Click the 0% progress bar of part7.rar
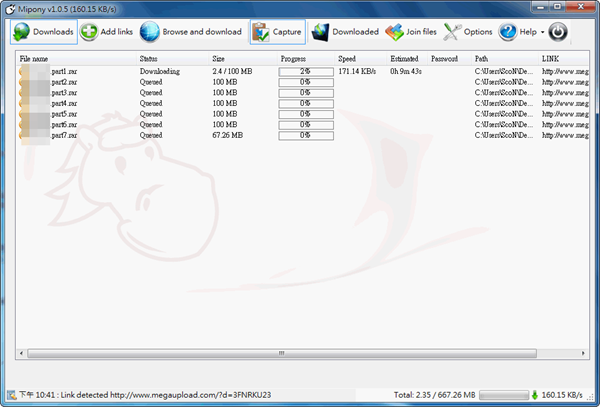The width and height of the screenshot is (600, 407). [306, 135]
